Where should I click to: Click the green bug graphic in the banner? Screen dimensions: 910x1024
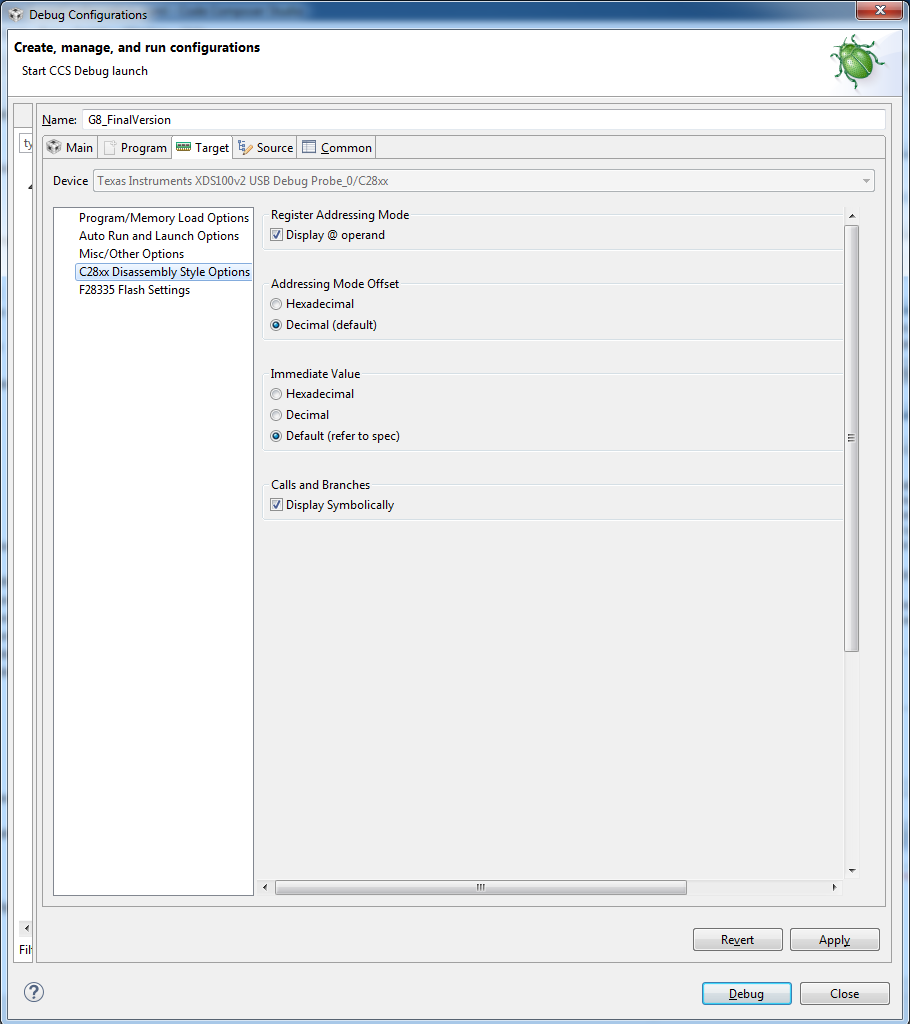pos(855,61)
